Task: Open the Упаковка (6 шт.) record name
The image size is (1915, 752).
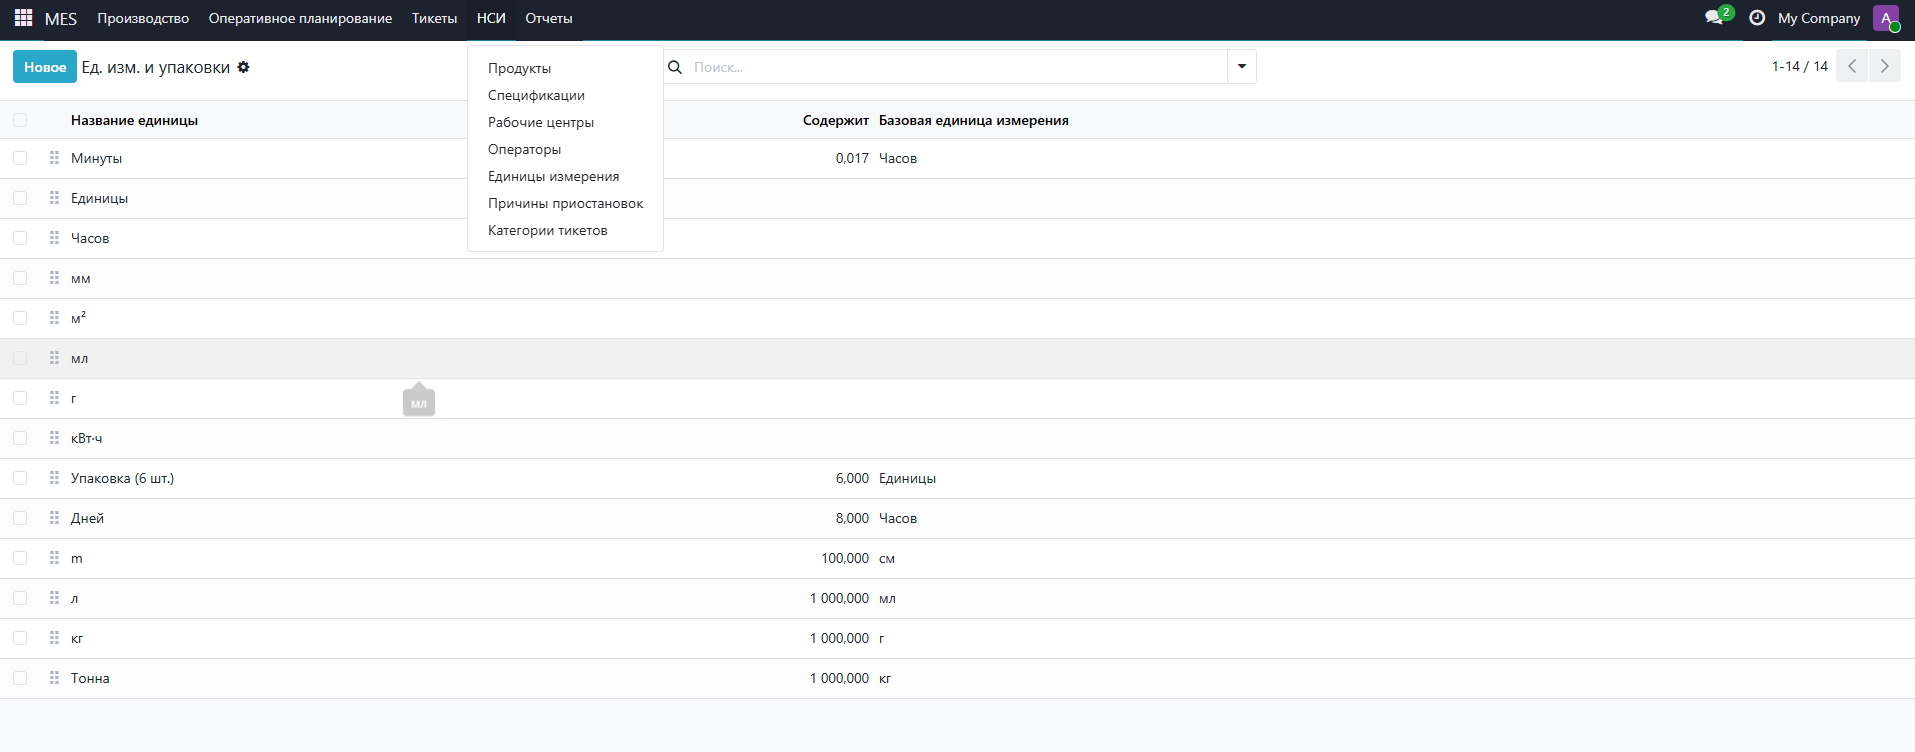Action: tap(122, 478)
